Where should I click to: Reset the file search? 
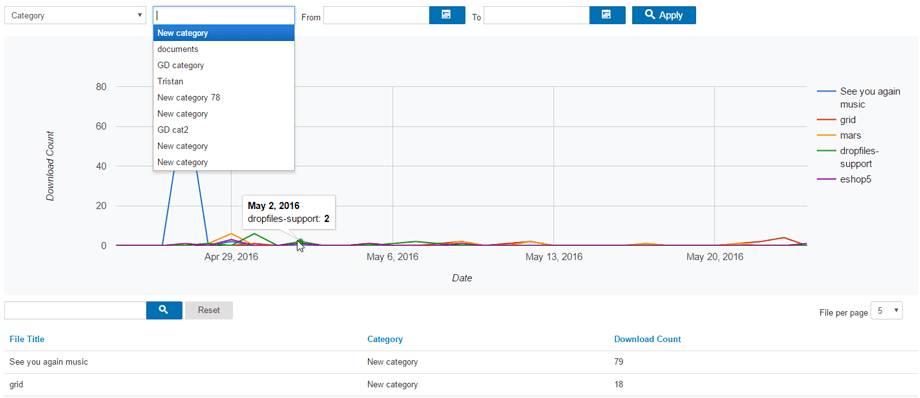(x=209, y=310)
